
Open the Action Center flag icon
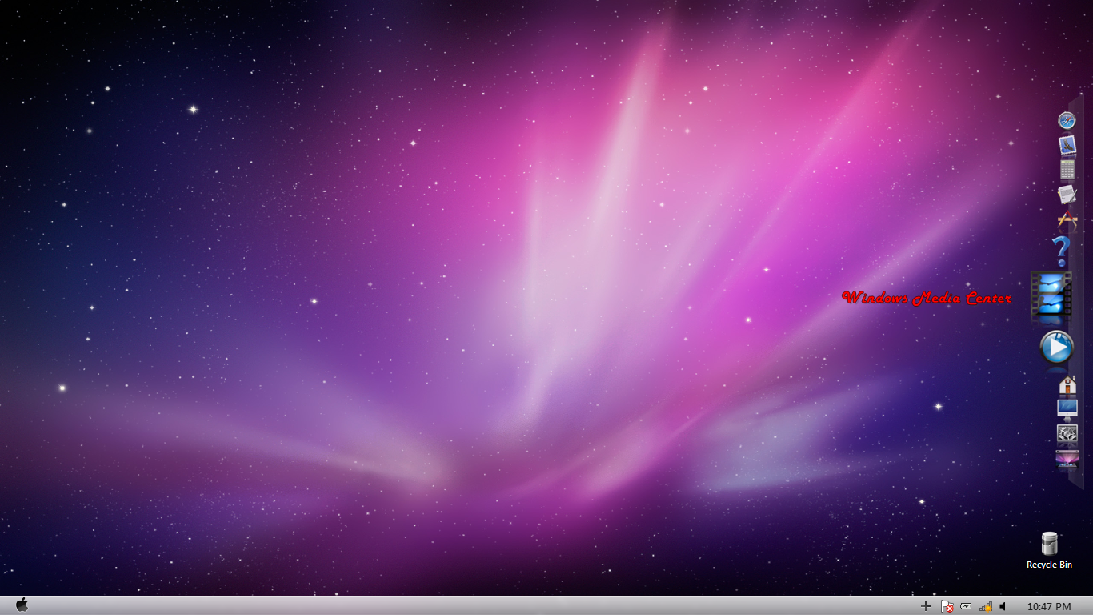[x=947, y=607]
